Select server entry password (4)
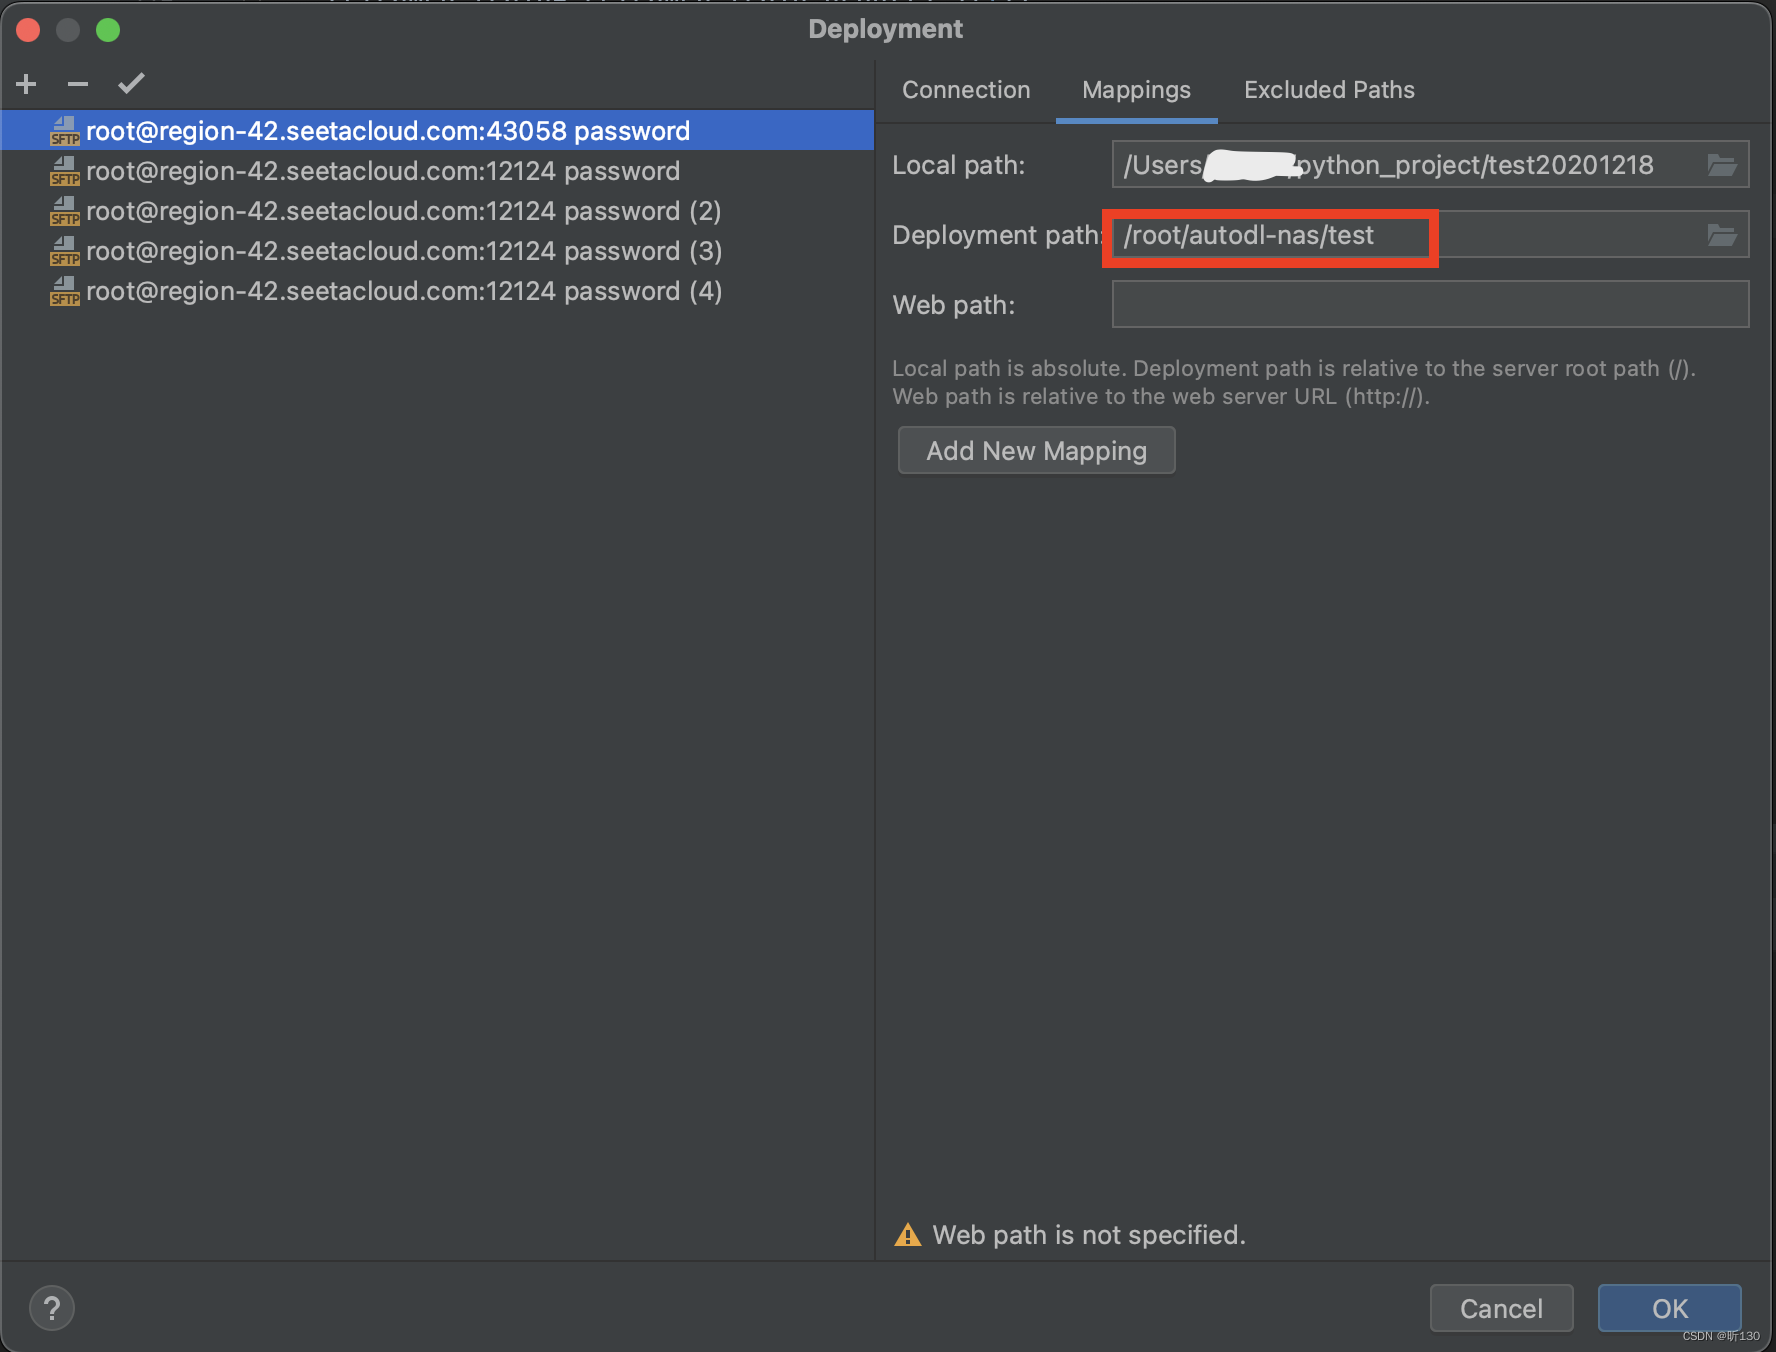Image resolution: width=1776 pixels, height=1352 pixels. click(x=404, y=291)
